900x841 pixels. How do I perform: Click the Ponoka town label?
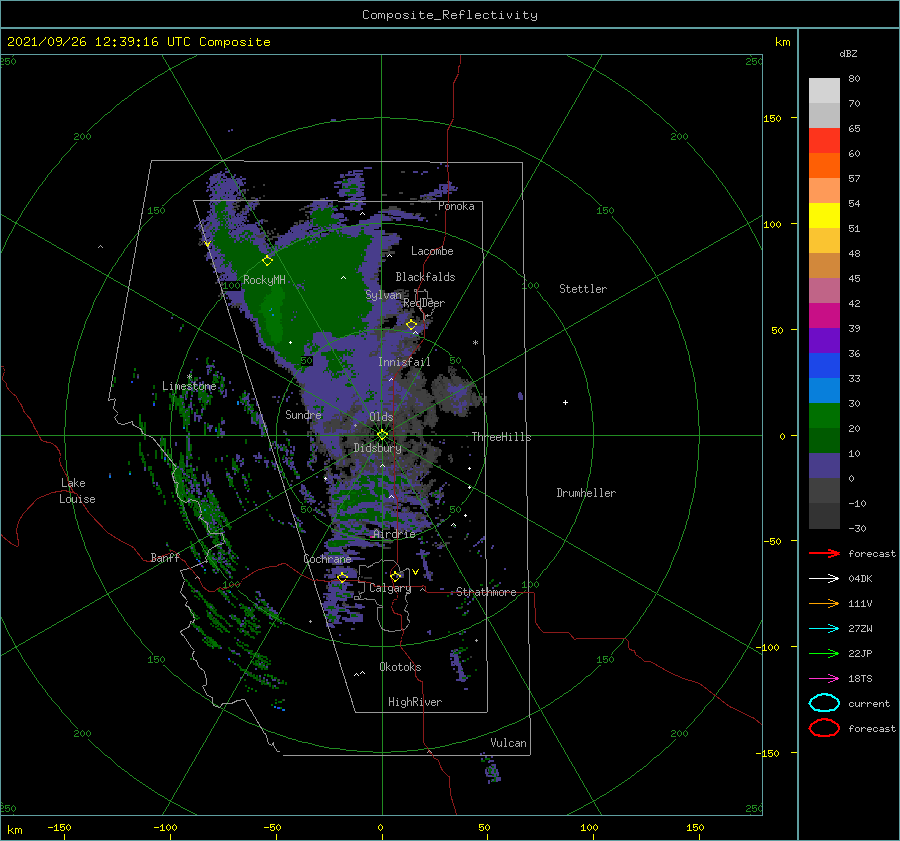click(456, 206)
